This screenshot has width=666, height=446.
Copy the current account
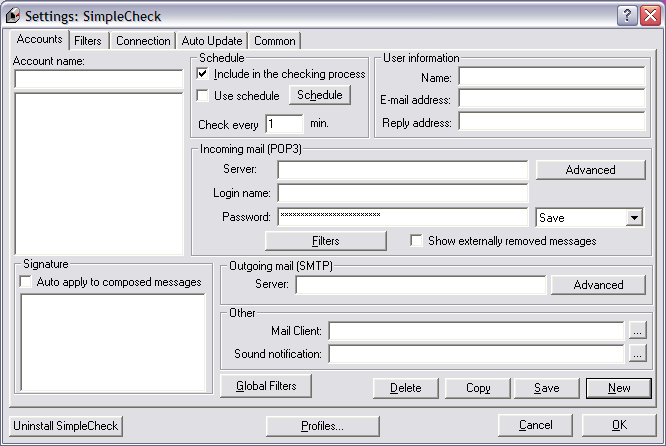478,388
